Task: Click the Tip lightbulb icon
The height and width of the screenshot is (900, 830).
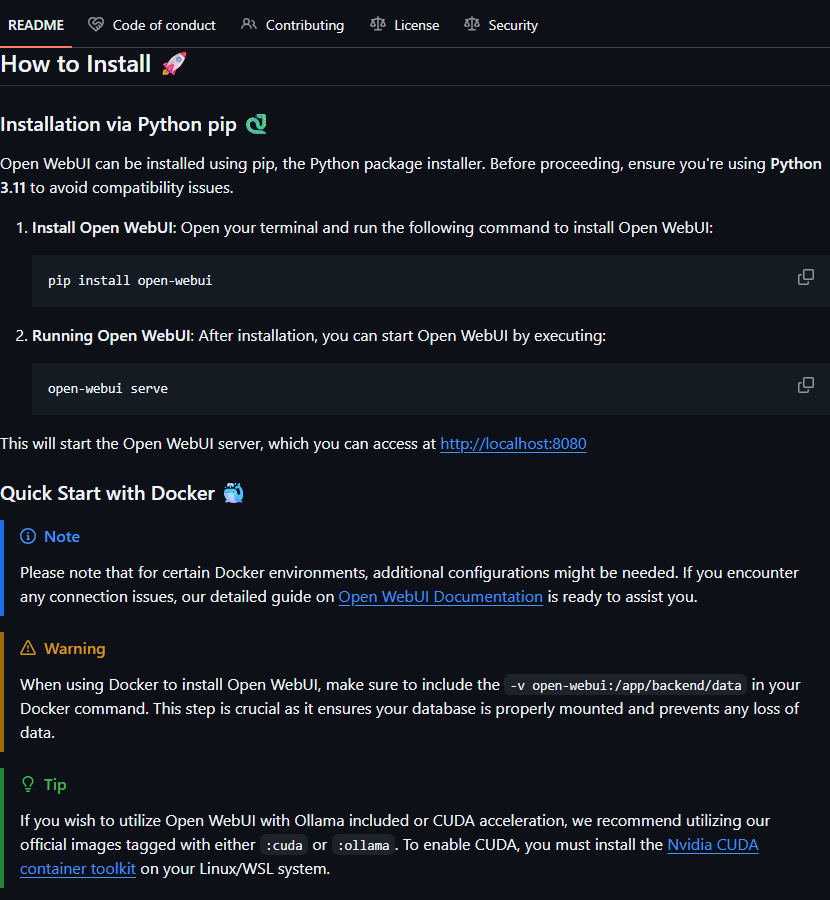Action: 28,785
